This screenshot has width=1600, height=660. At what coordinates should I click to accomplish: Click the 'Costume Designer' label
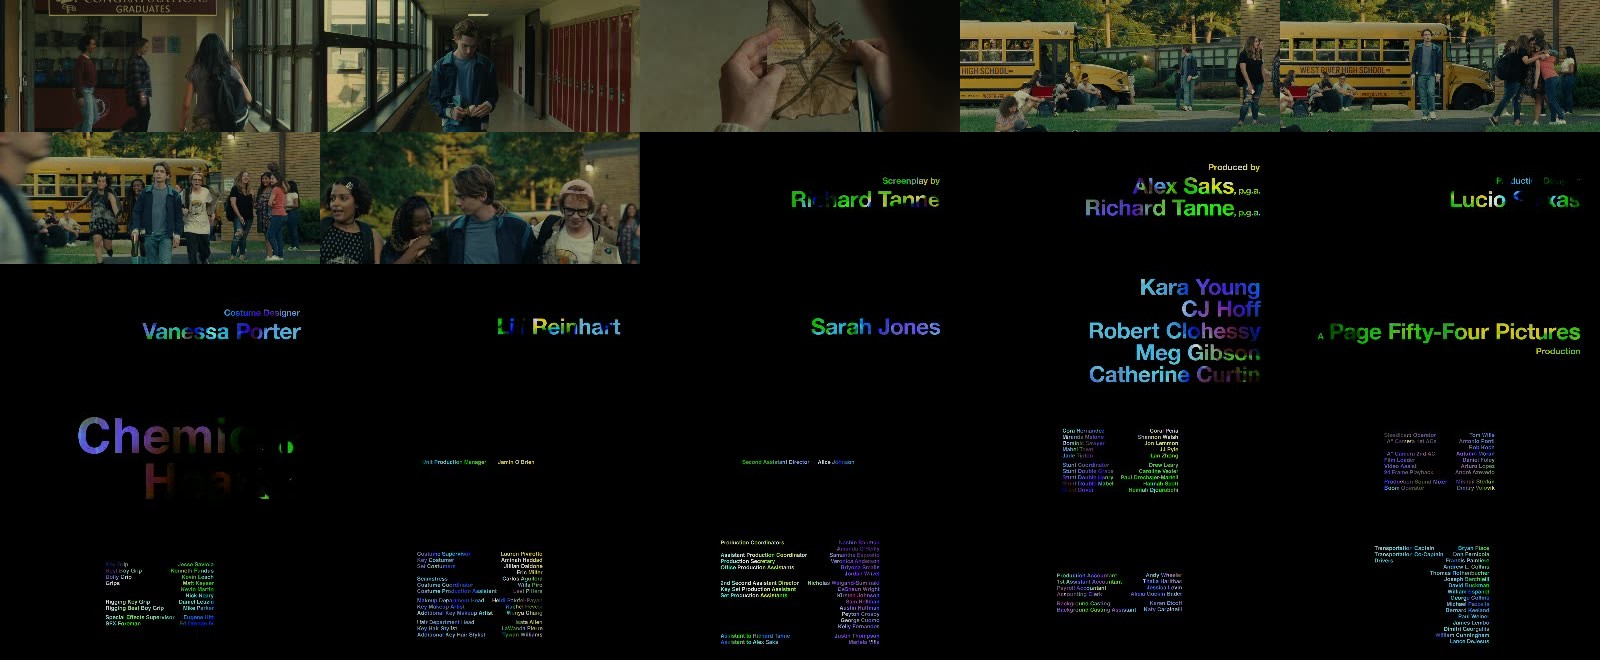pos(262,313)
